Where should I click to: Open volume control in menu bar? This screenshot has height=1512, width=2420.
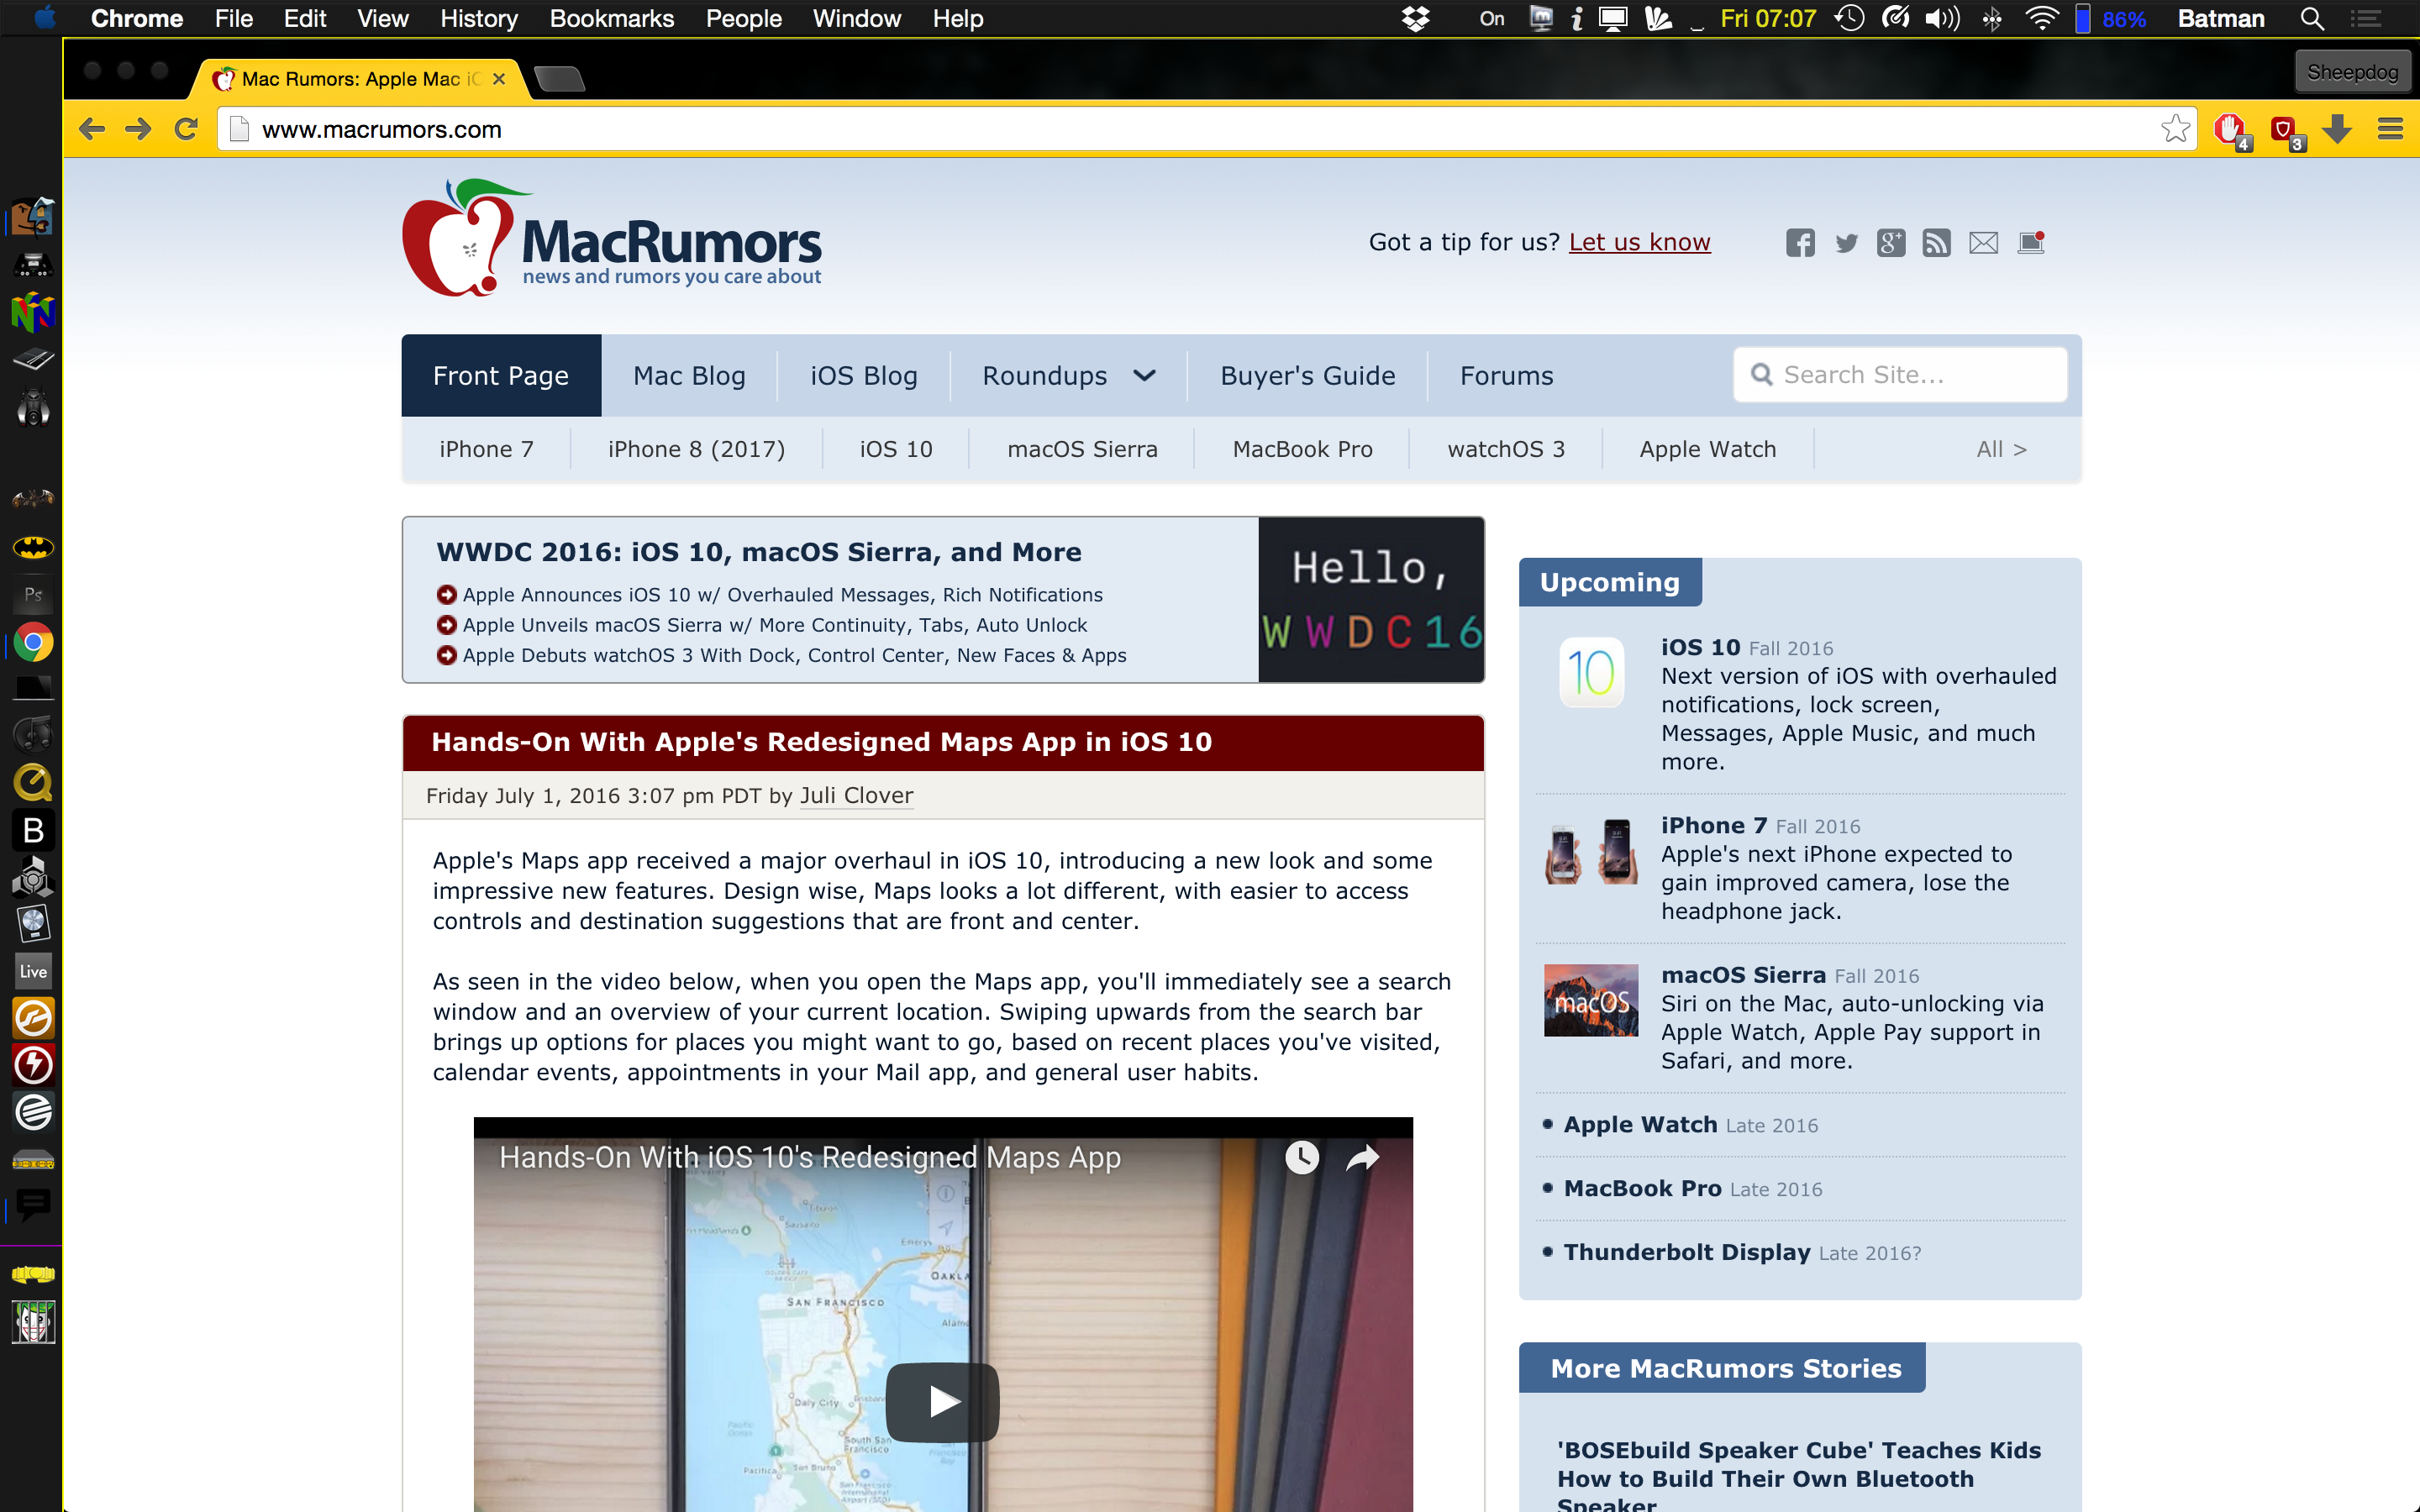pyautogui.click(x=1942, y=19)
